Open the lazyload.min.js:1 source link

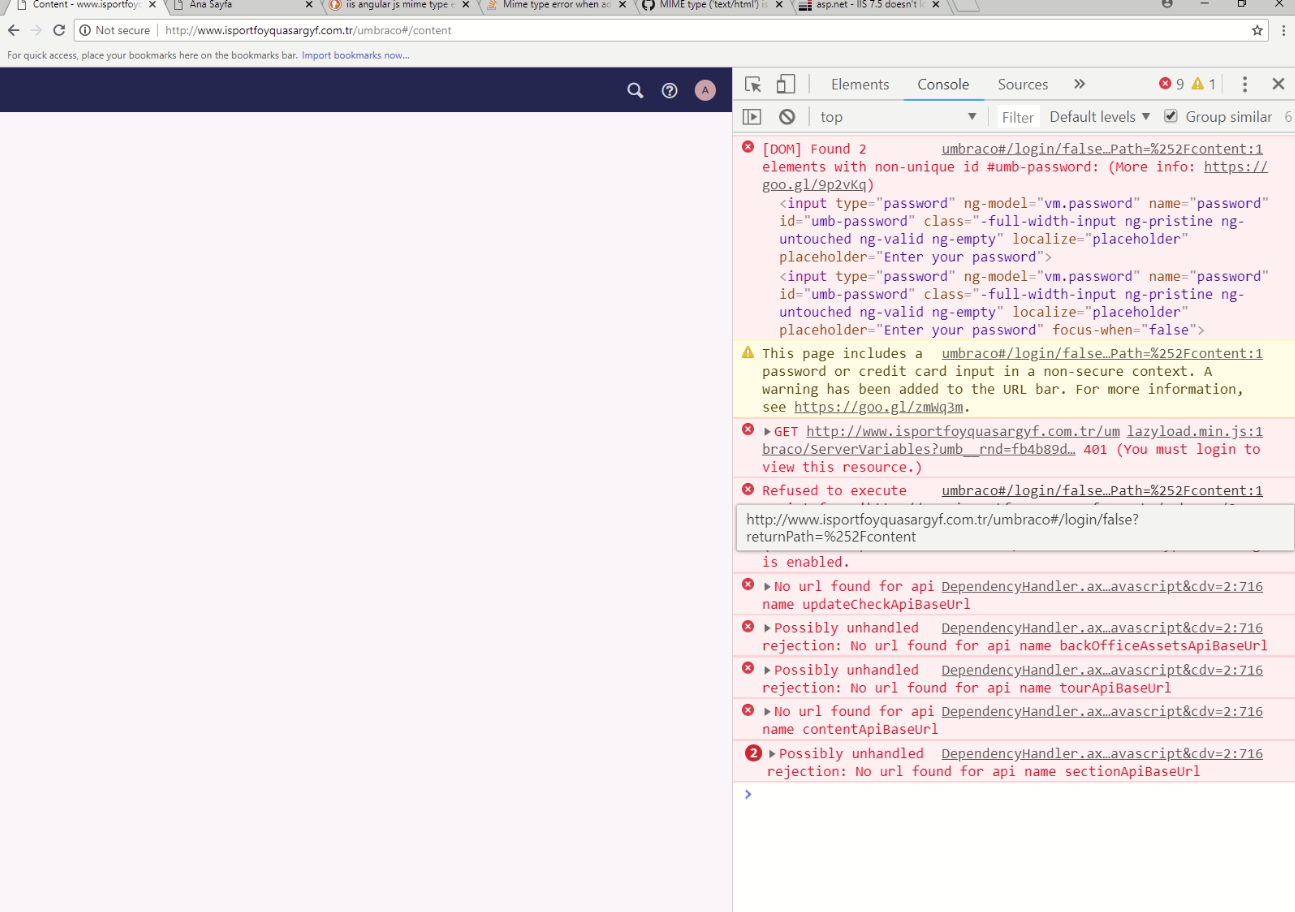(1194, 432)
